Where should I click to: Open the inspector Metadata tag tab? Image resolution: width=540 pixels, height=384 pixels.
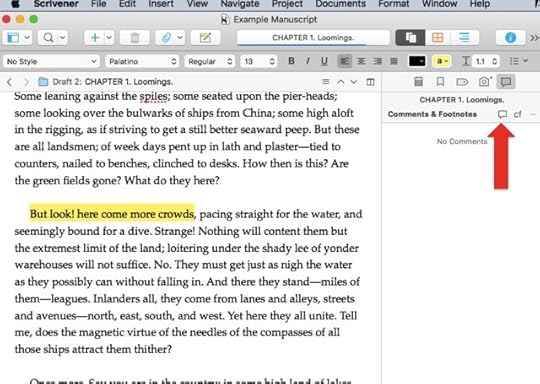(x=462, y=82)
